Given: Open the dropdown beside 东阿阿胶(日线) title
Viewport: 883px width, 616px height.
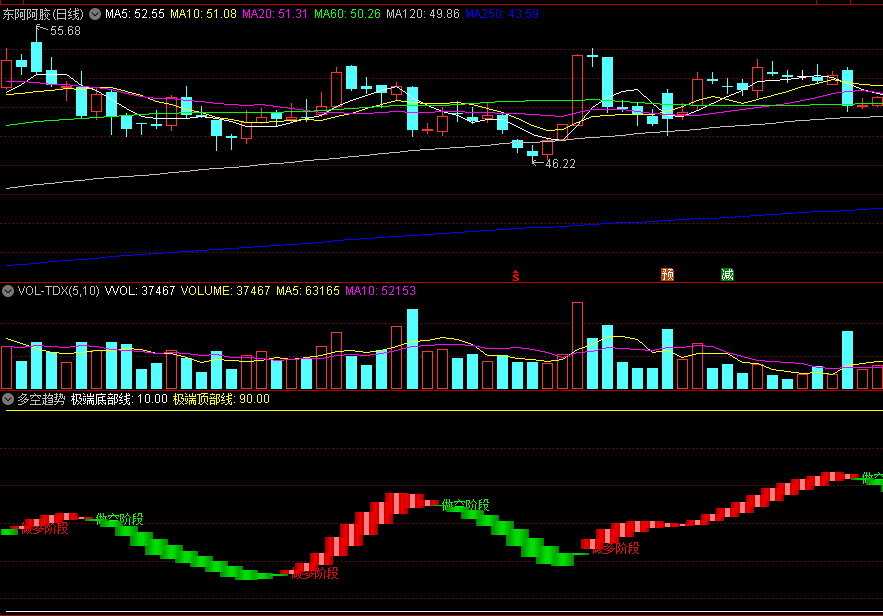Looking at the screenshot, I should click(95, 14).
